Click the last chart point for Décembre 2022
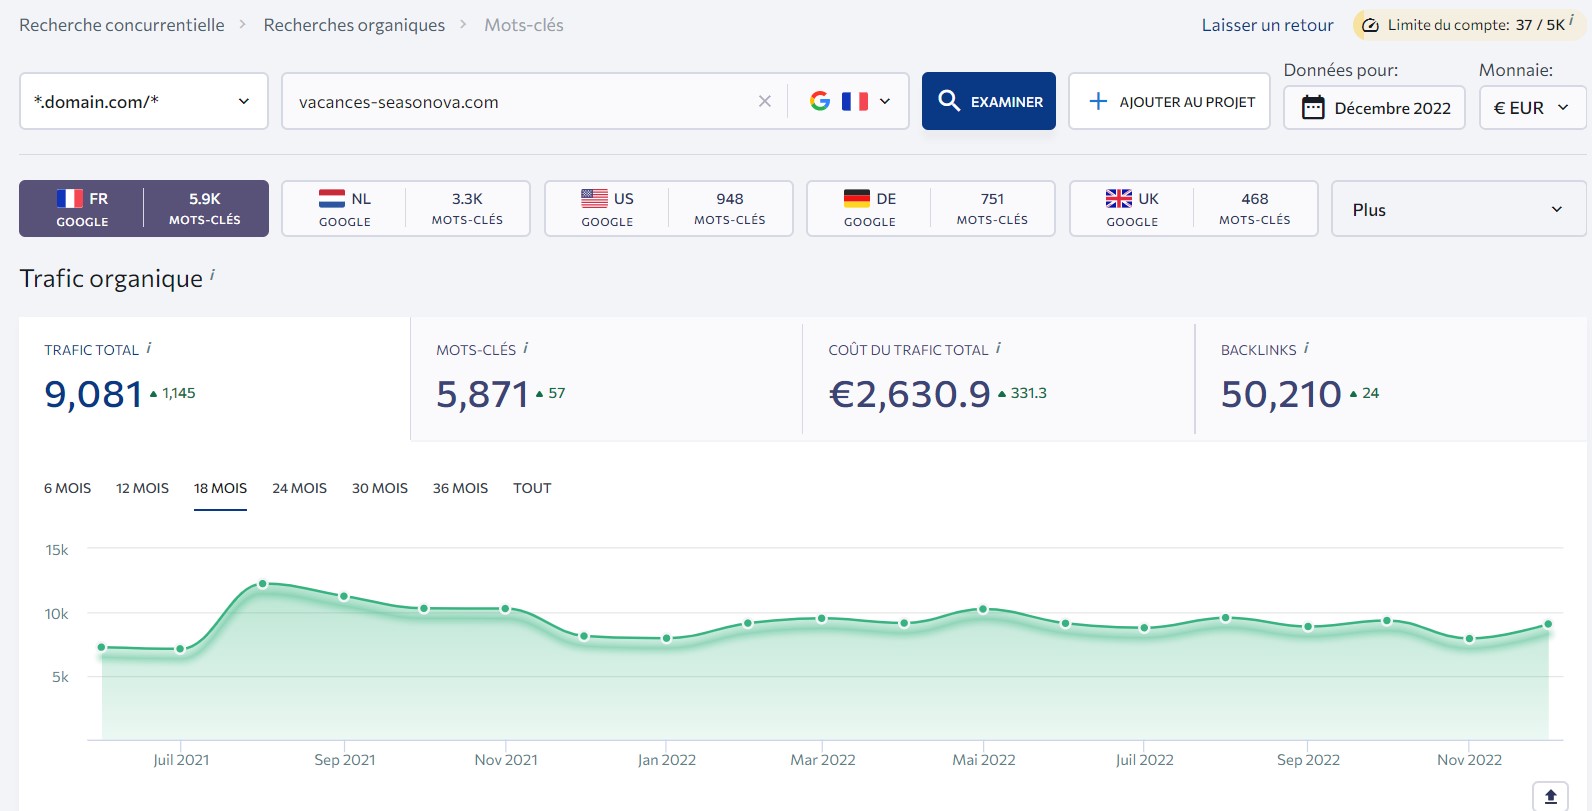1592x811 pixels. (1548, 624)
